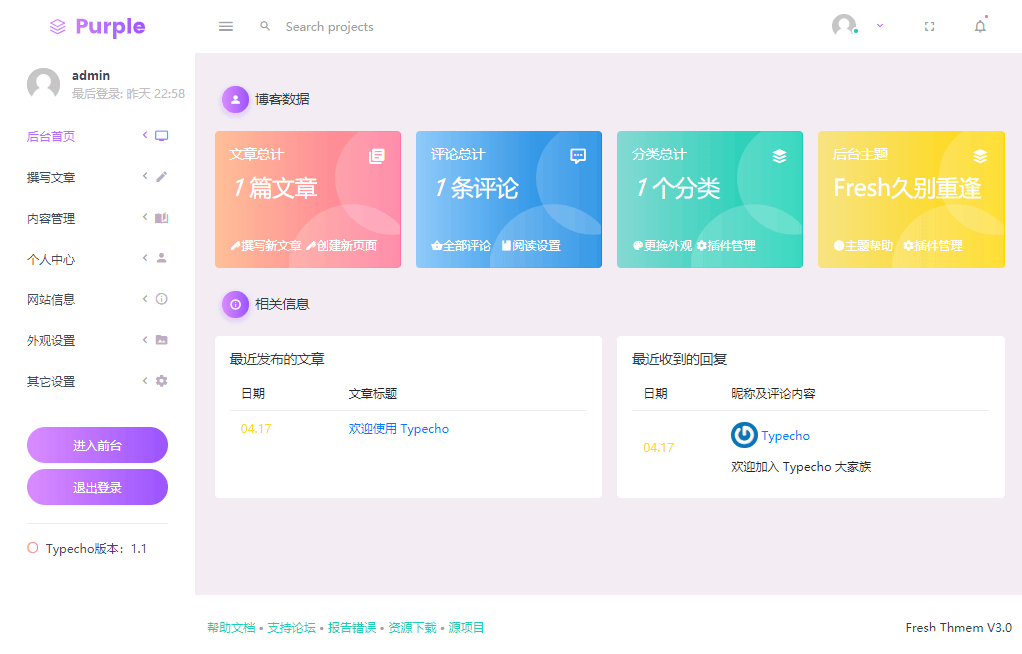
Task: Click the layers icon on 分类总计 card
Action: [x=779, y=155]
